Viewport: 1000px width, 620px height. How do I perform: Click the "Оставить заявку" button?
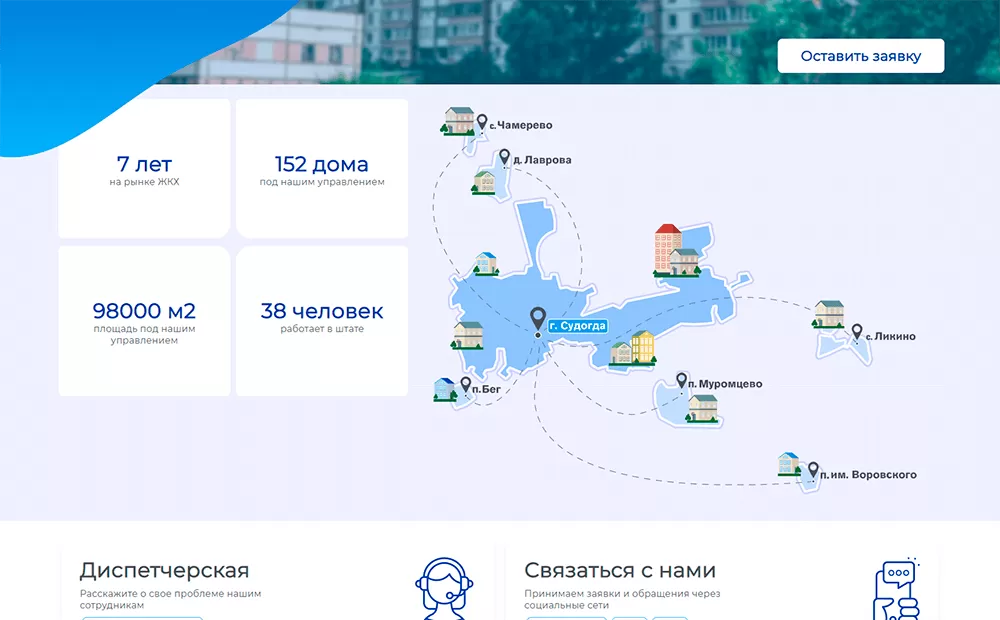pyautogui.click(x=860, y=56)
